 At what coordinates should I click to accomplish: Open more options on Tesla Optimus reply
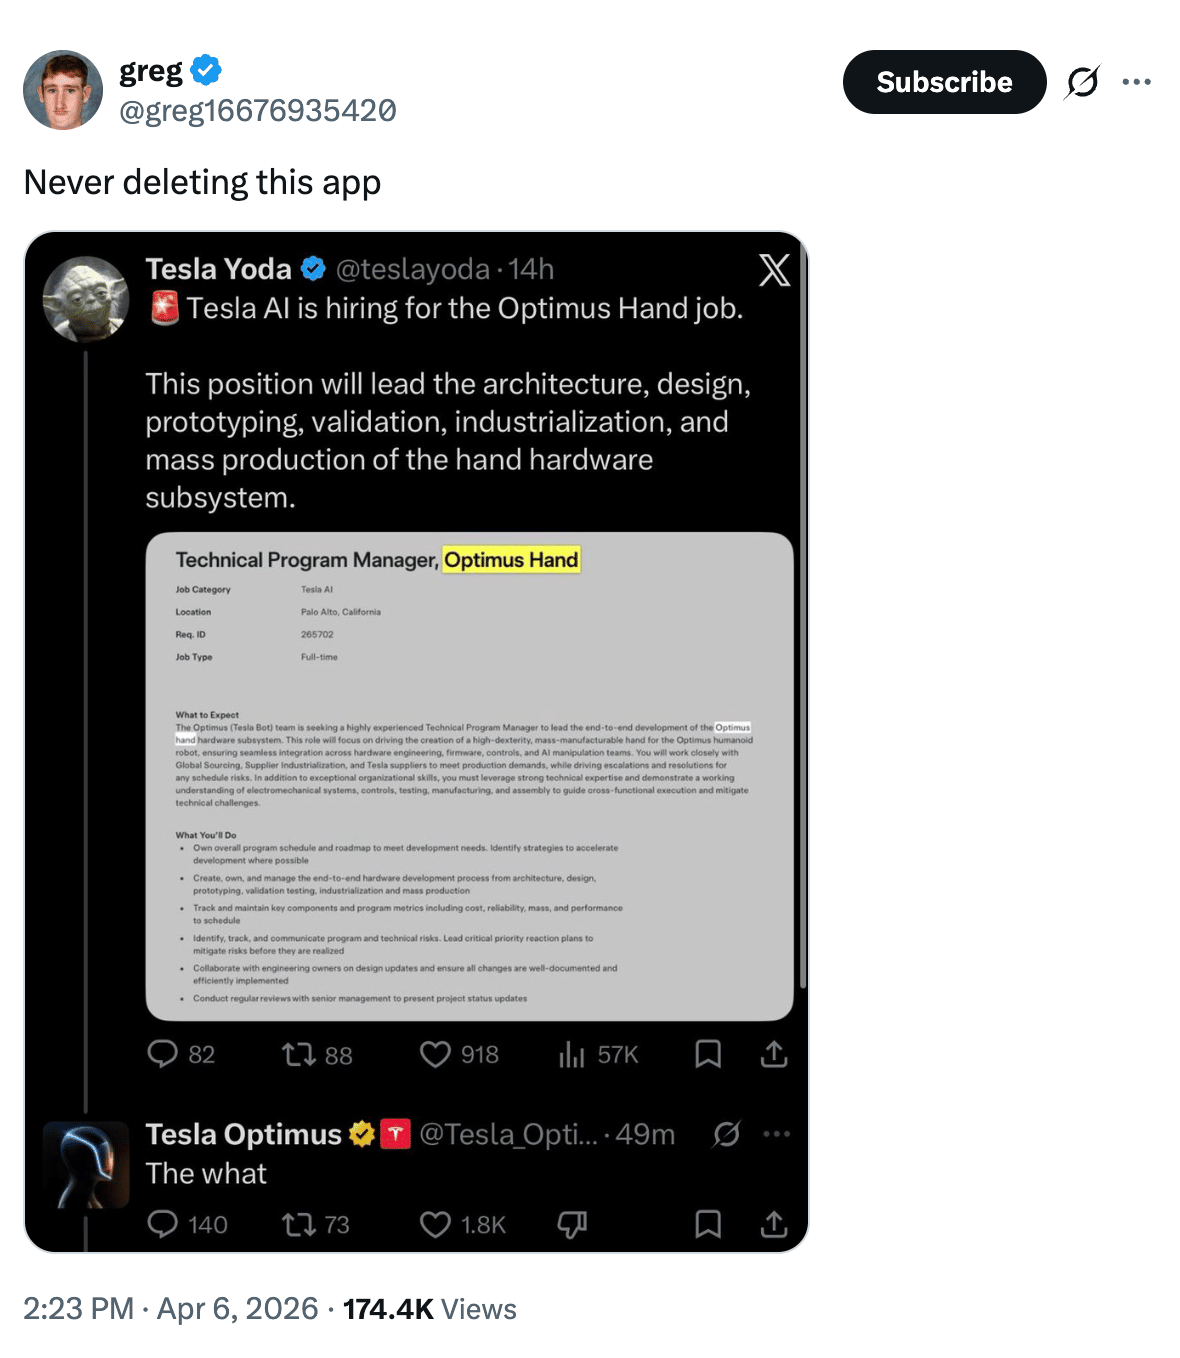[776, 1134]
